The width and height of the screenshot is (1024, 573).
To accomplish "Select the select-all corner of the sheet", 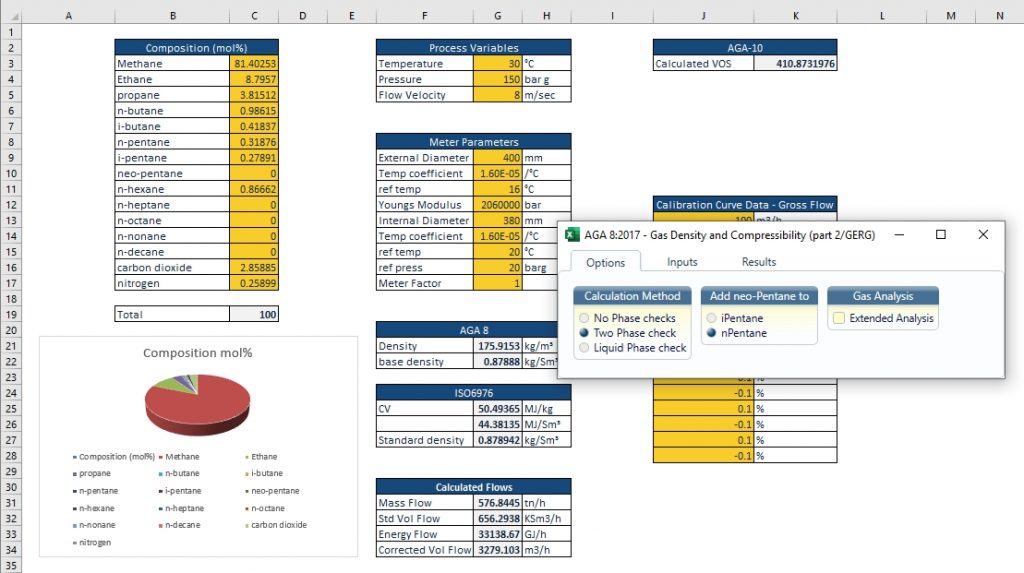I will click(x=11, y=16).
